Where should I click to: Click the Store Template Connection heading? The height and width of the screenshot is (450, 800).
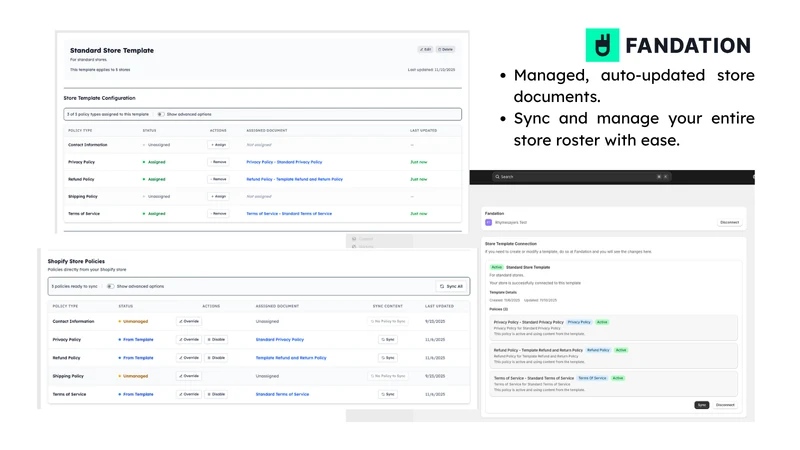click(x=511, y=244)
